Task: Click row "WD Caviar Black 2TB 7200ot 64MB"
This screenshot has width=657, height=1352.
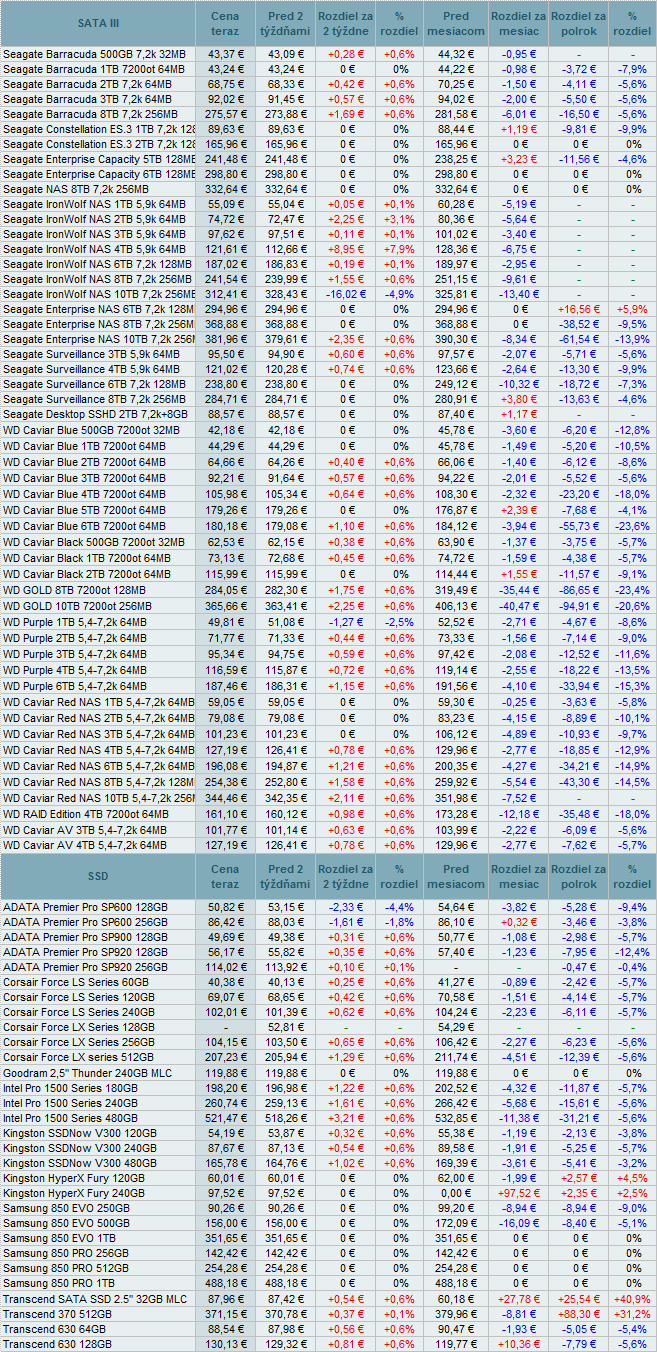Action: point(328,574)
